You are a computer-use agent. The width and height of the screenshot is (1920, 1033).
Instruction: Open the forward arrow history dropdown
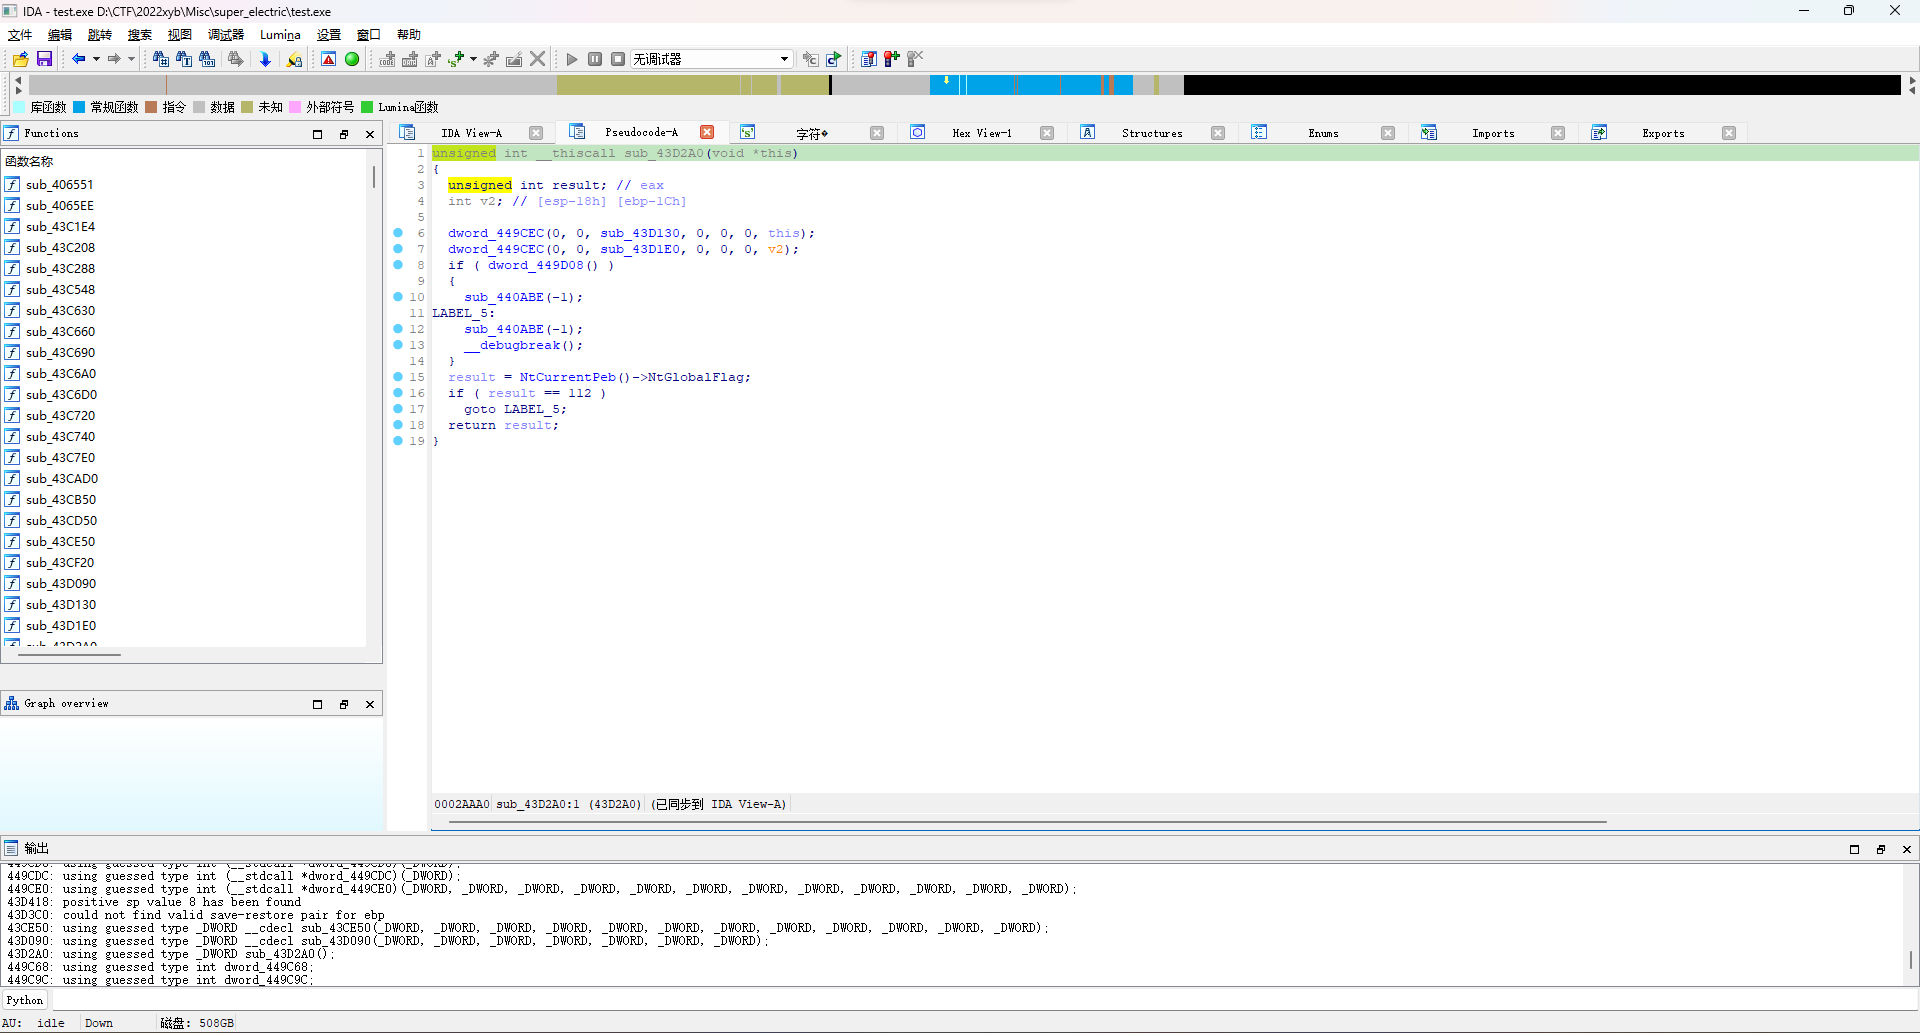click(x=131, y=59)
